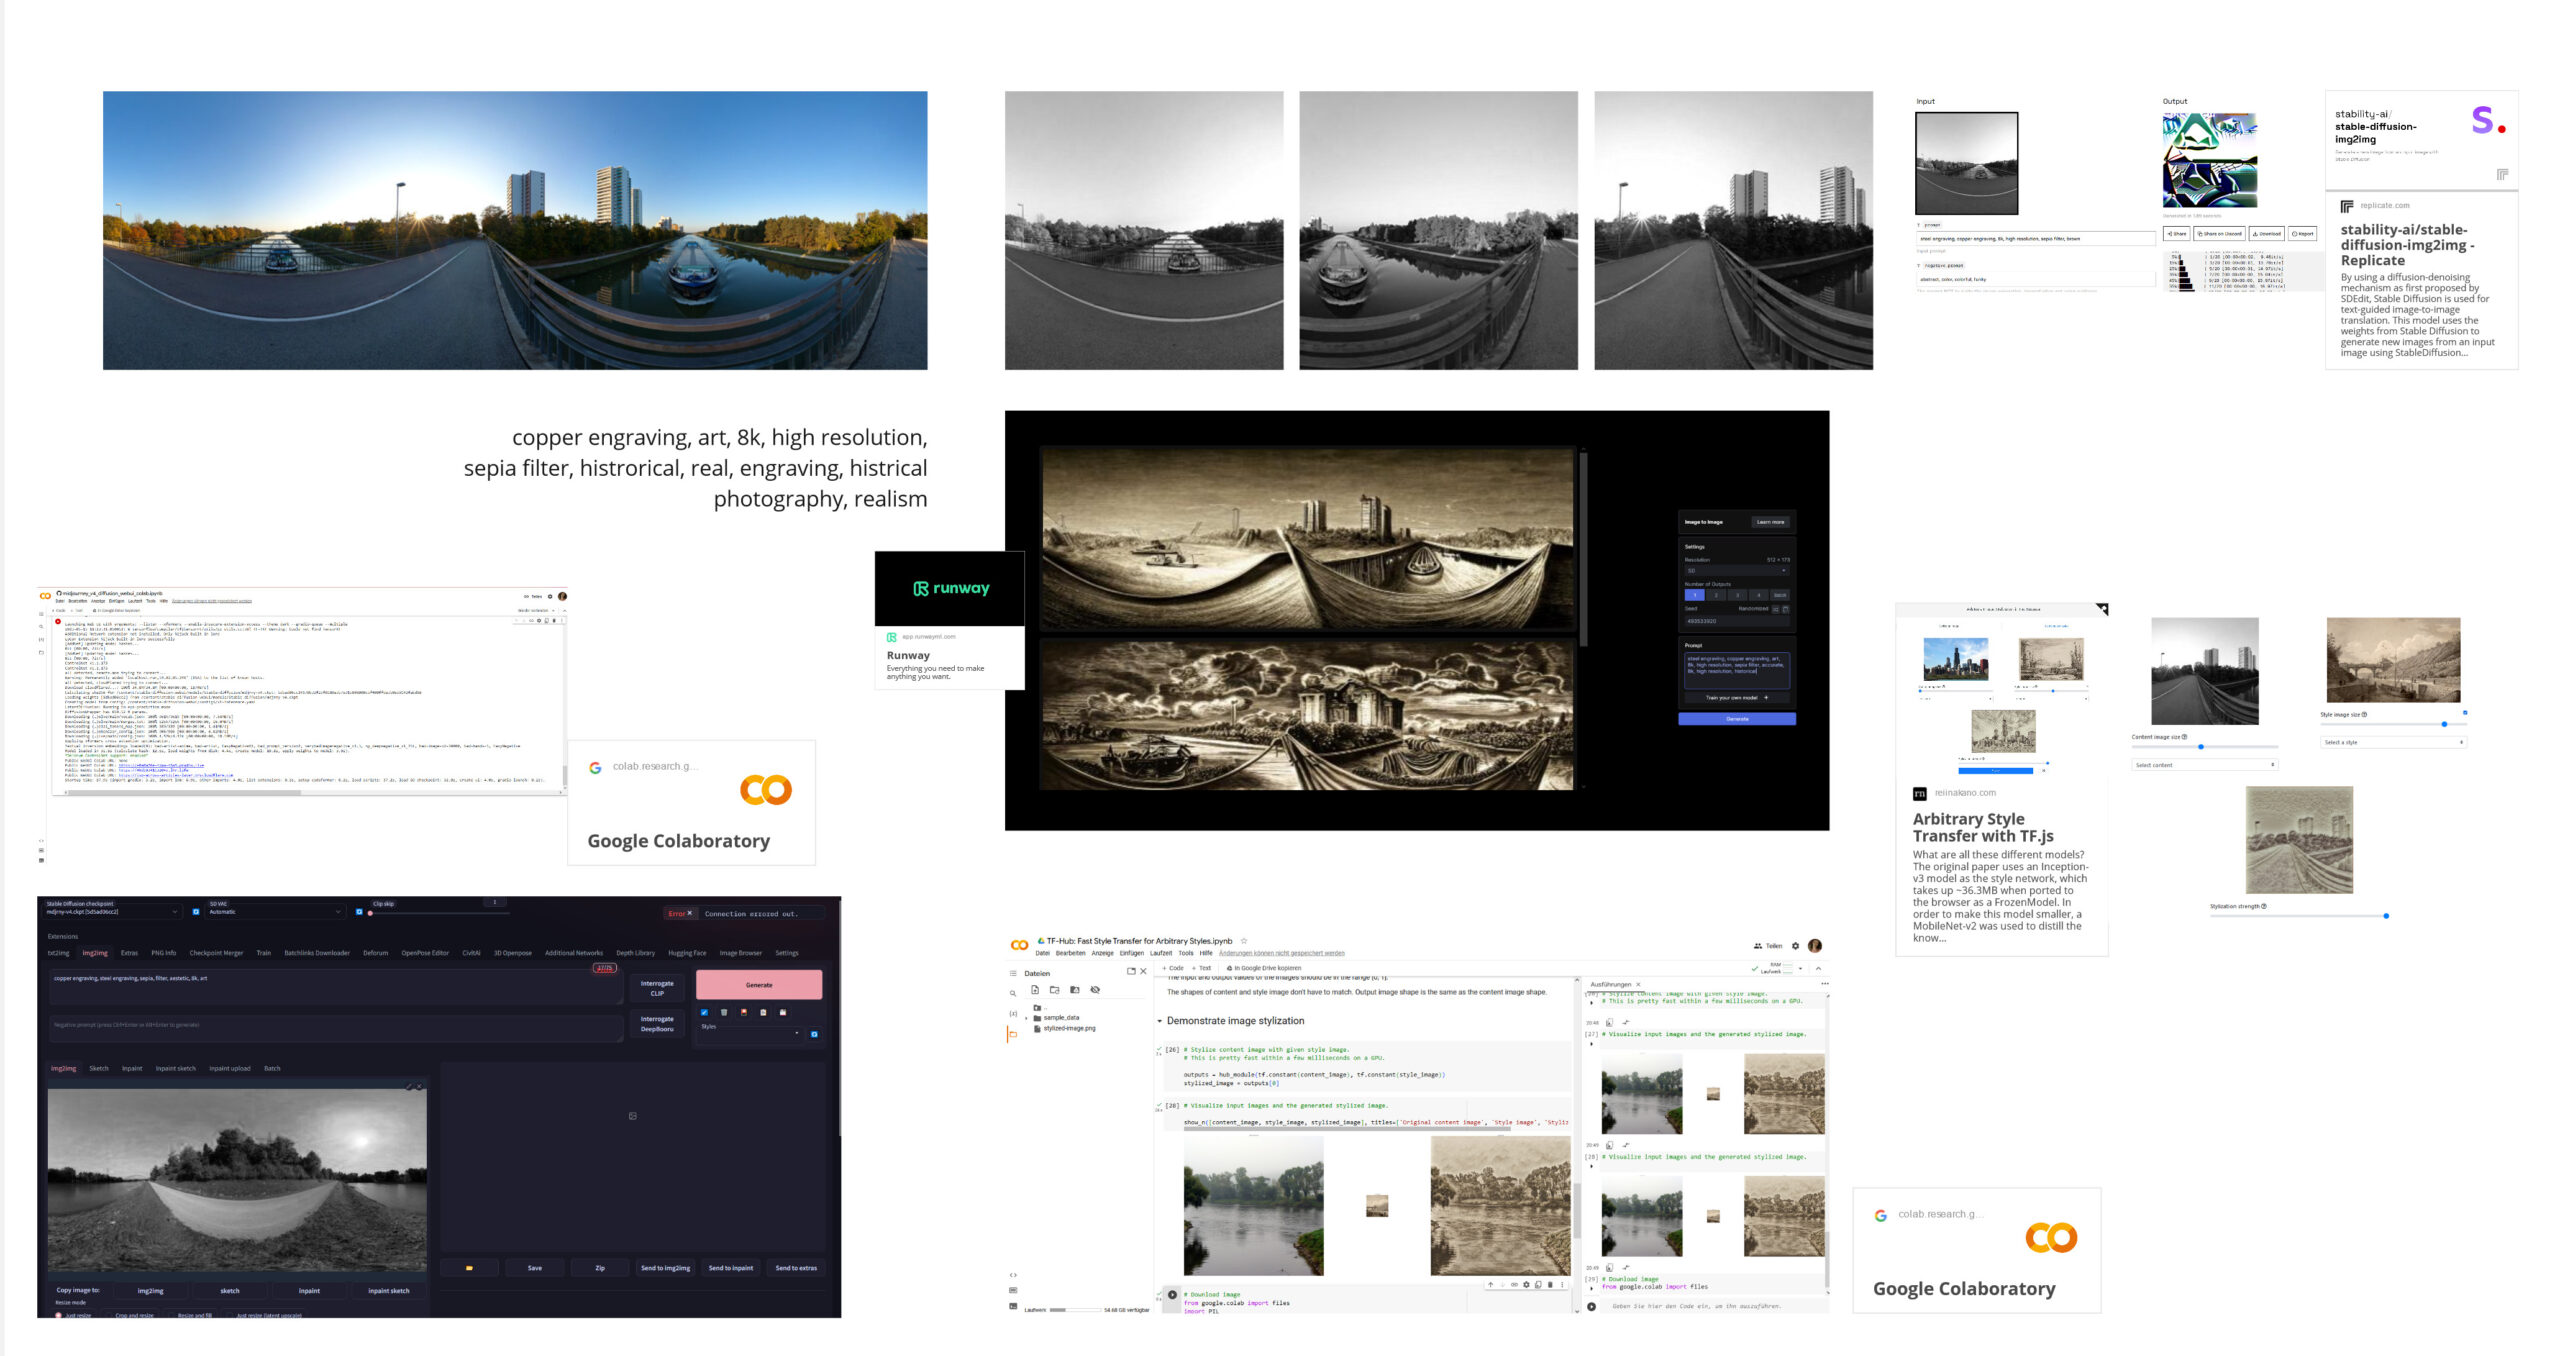The height and width of the screenshot is (1356, 2560).
Task: Open the Laufzeit menu in Colab
Action: (x=1160, y=953)
